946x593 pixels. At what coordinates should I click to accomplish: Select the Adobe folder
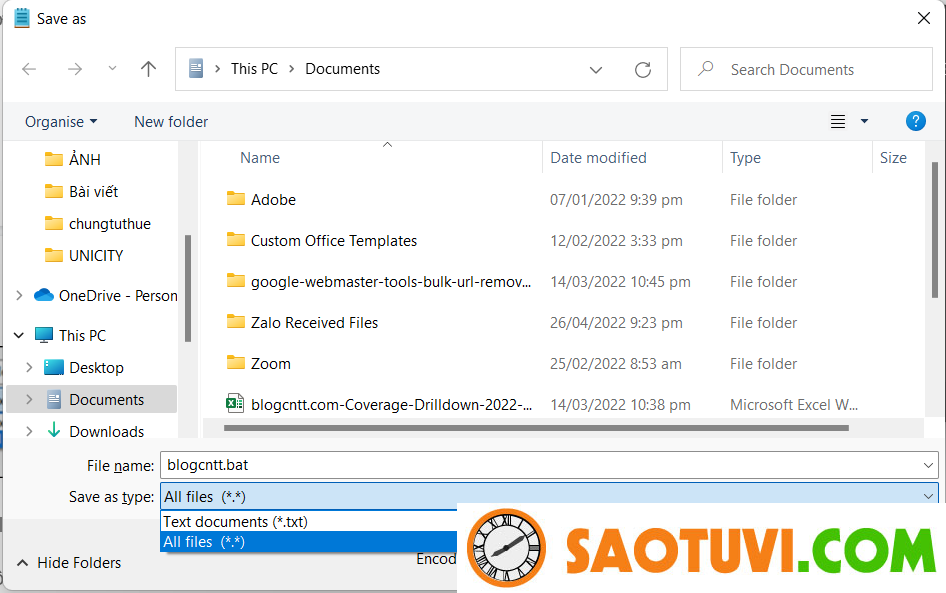[x=273, y=200]
